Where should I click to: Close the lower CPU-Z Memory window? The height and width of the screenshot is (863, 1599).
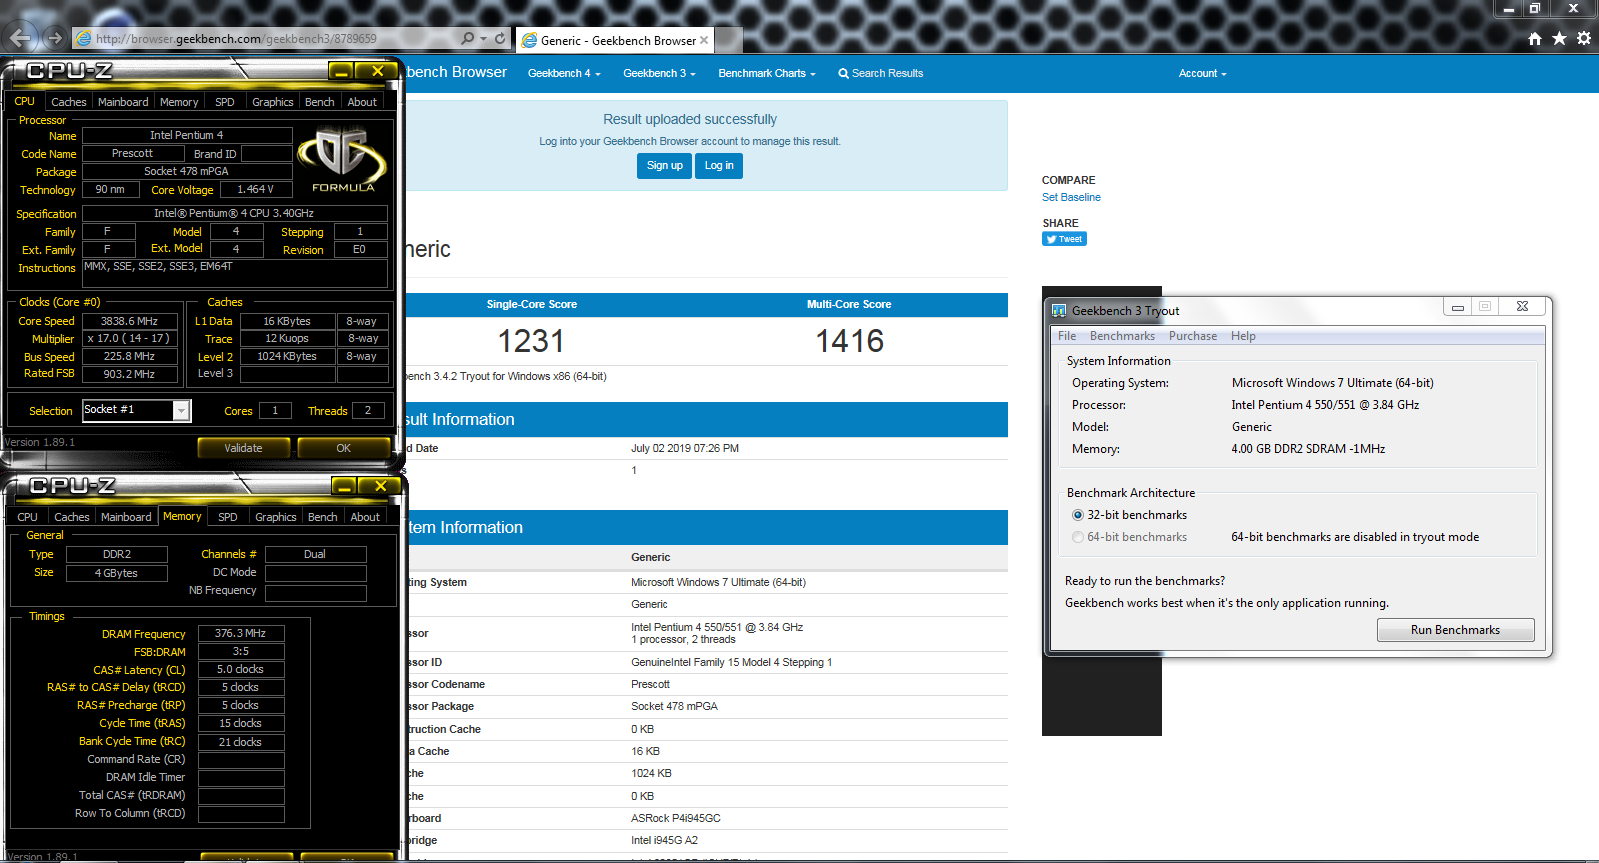tap(380, 486)
